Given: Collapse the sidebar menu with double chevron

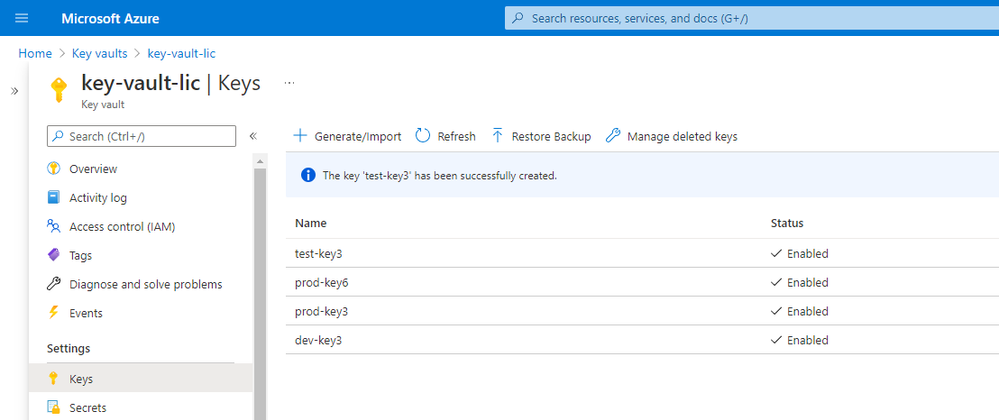Looking at the screenshot, I should point(253,136).
